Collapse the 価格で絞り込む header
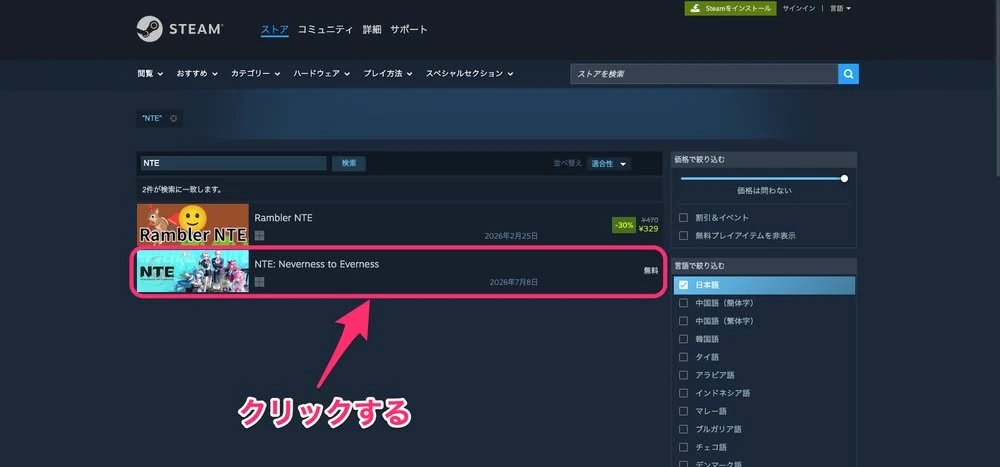 click(764, 159)
